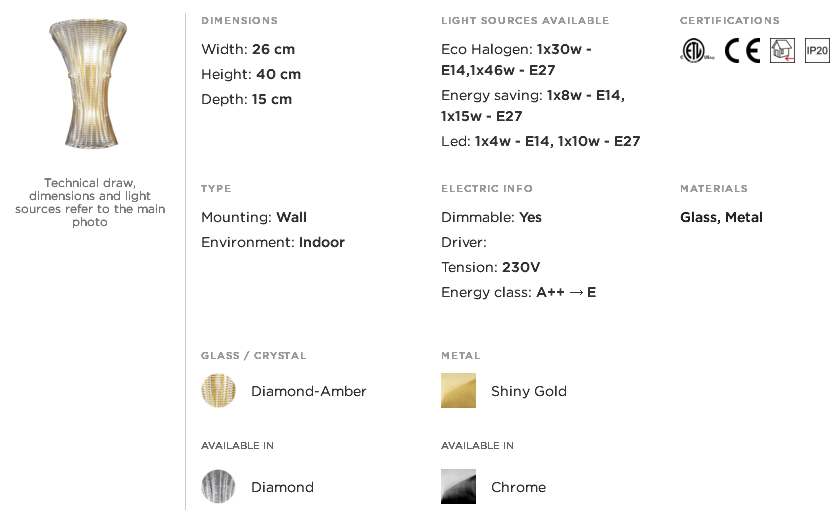Click the ETL certification icon

click(697, 51)
